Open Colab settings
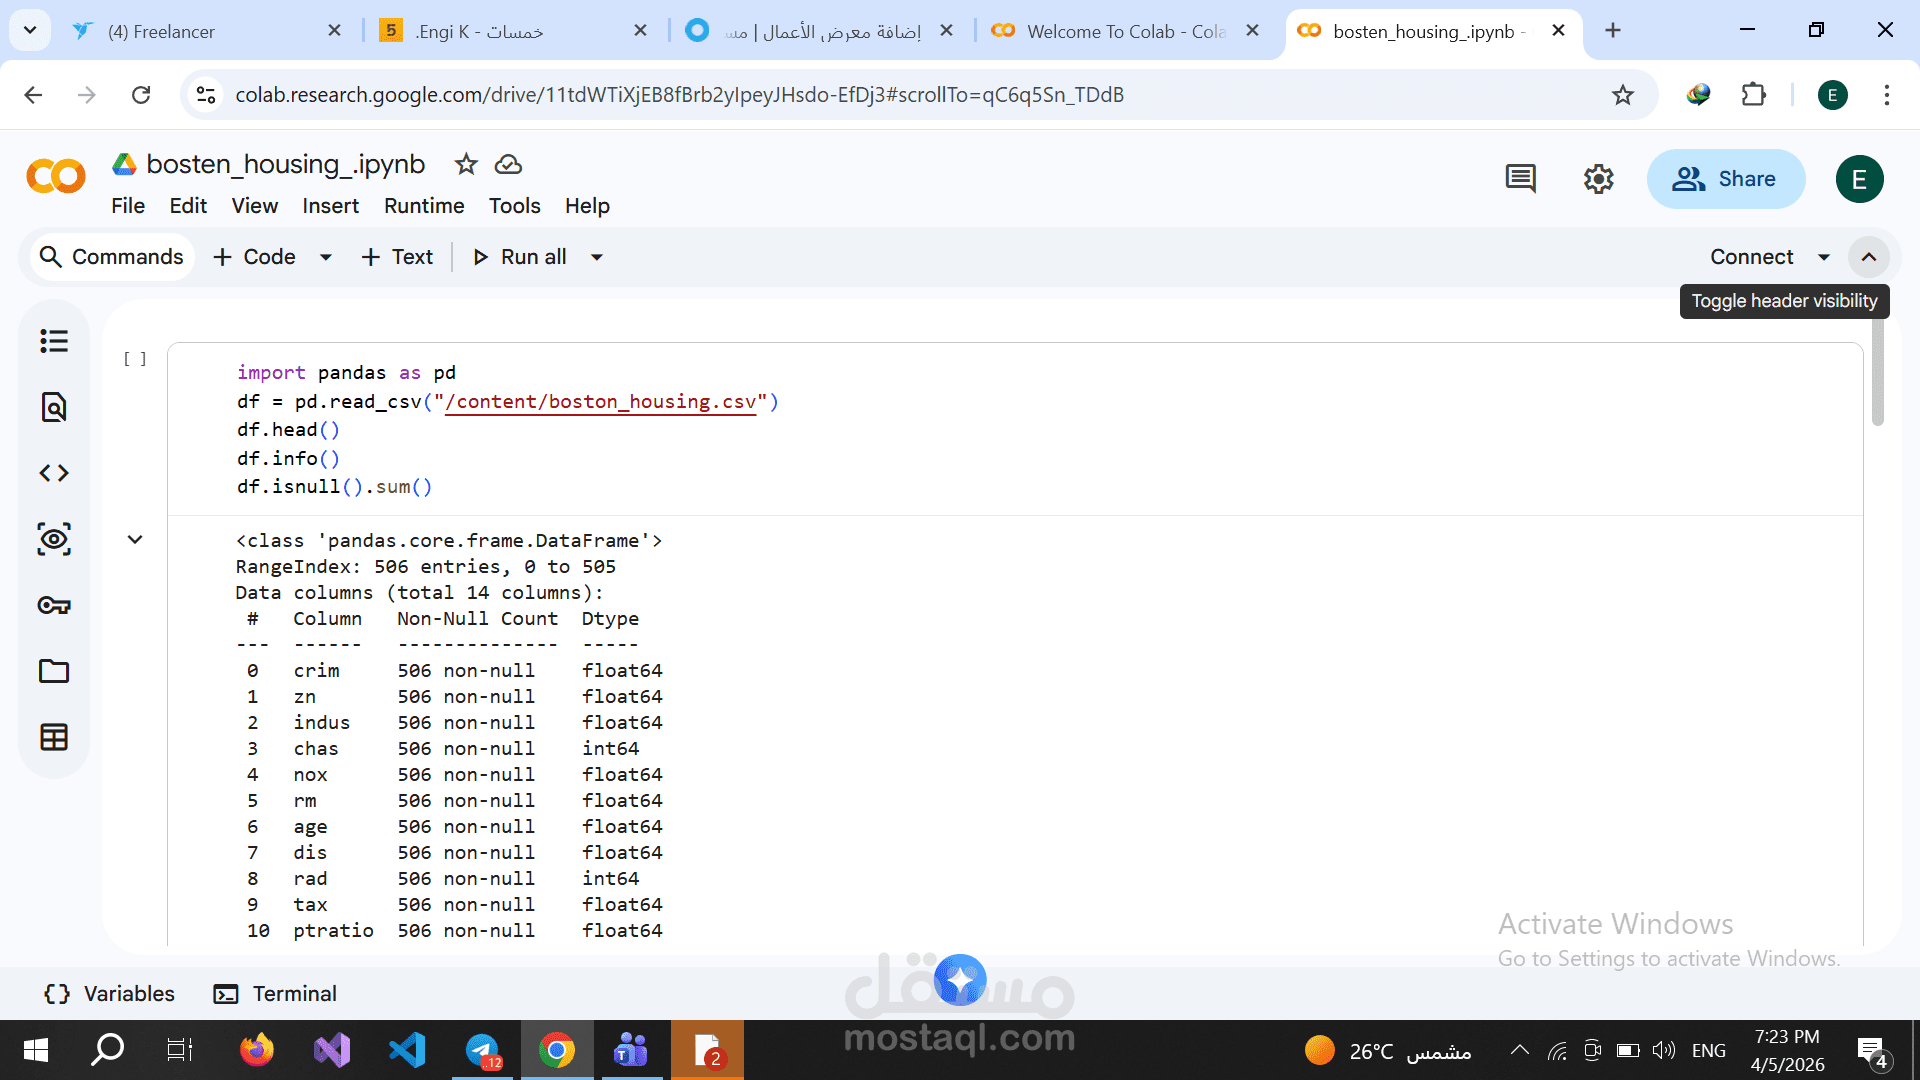This screenshot has width=1920, height=1080. pyautogui.click(x=1597, y=178)
